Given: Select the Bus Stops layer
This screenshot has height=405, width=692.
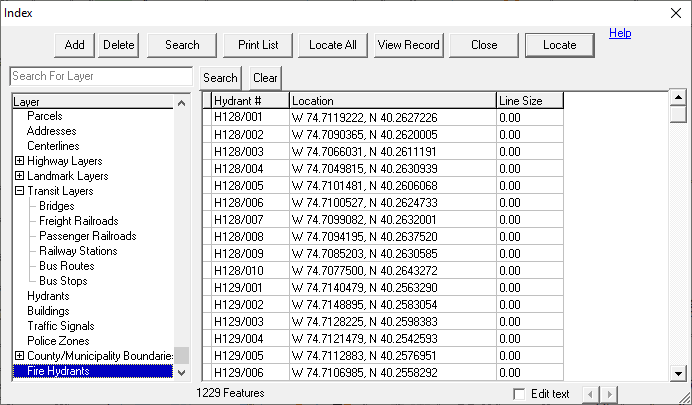Looking at the screenshot, I should click(63, 281).
